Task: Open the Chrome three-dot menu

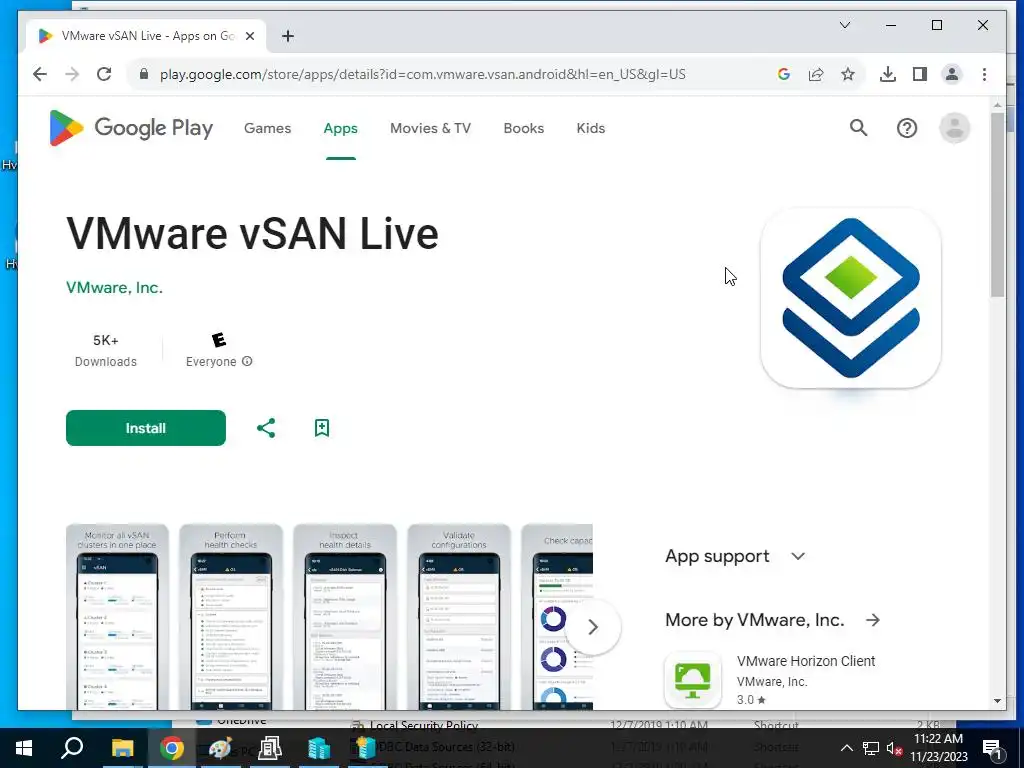Action: click(984, 74)
